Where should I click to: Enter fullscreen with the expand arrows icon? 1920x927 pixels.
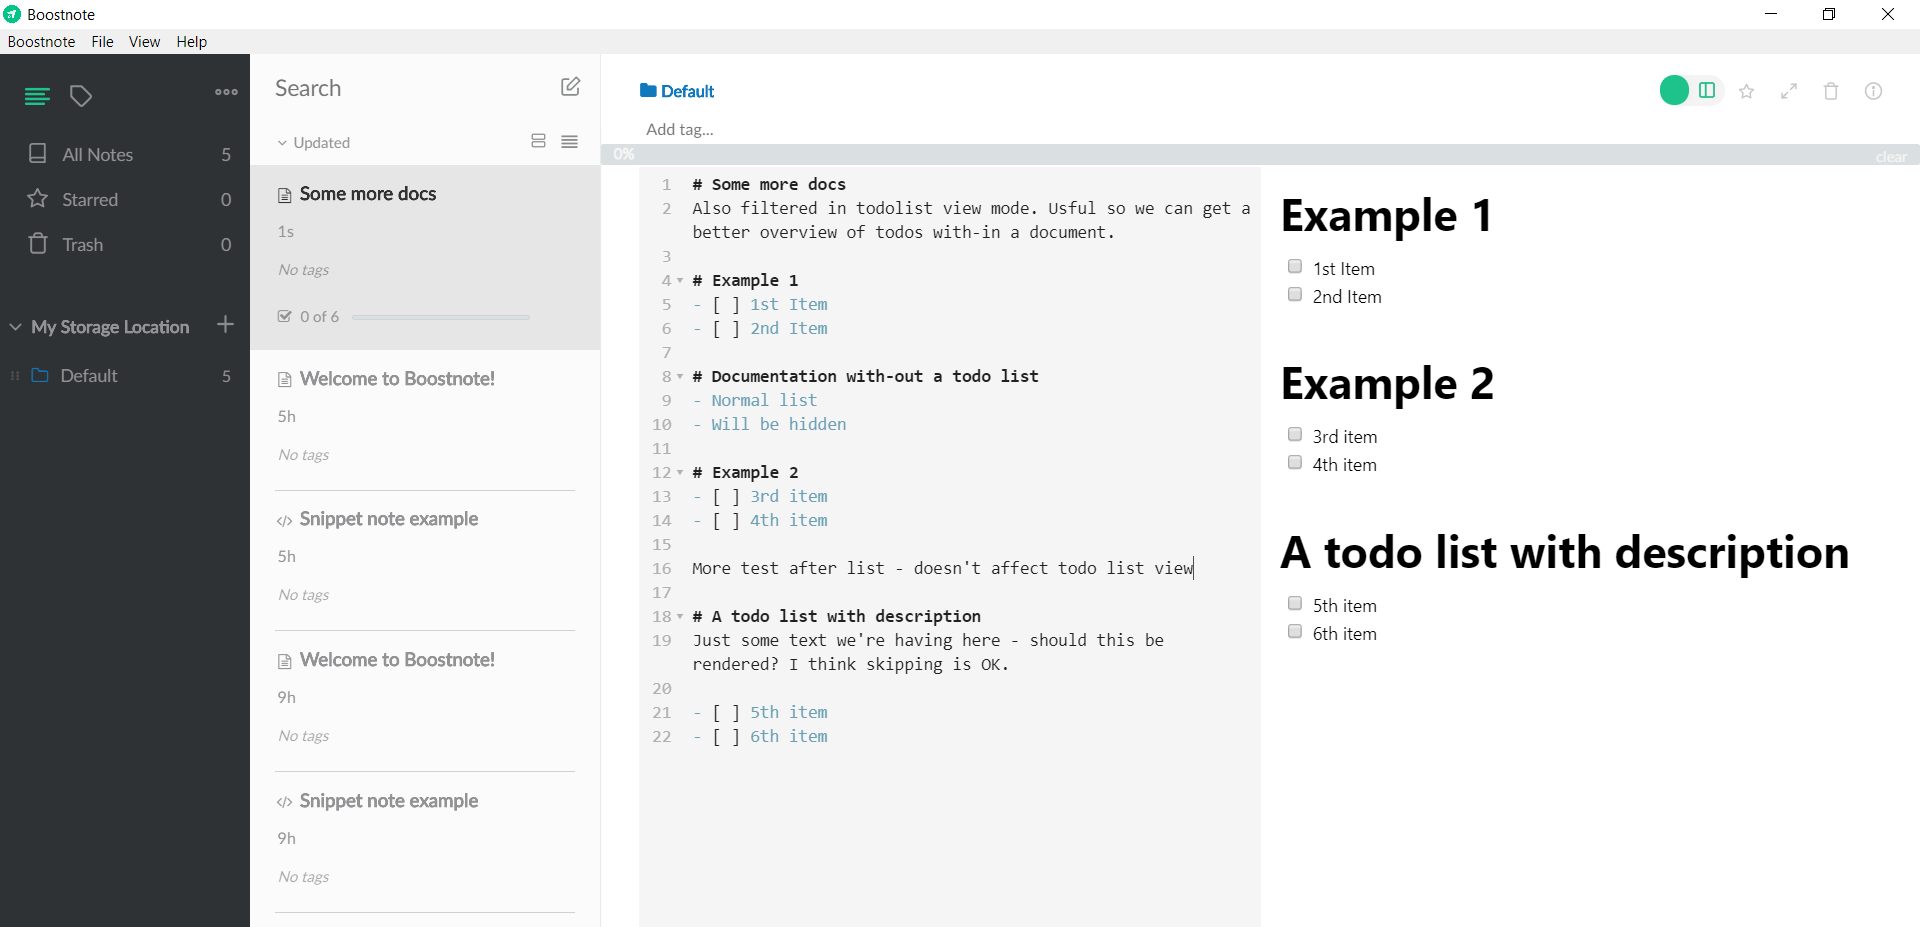point(1789,91)
